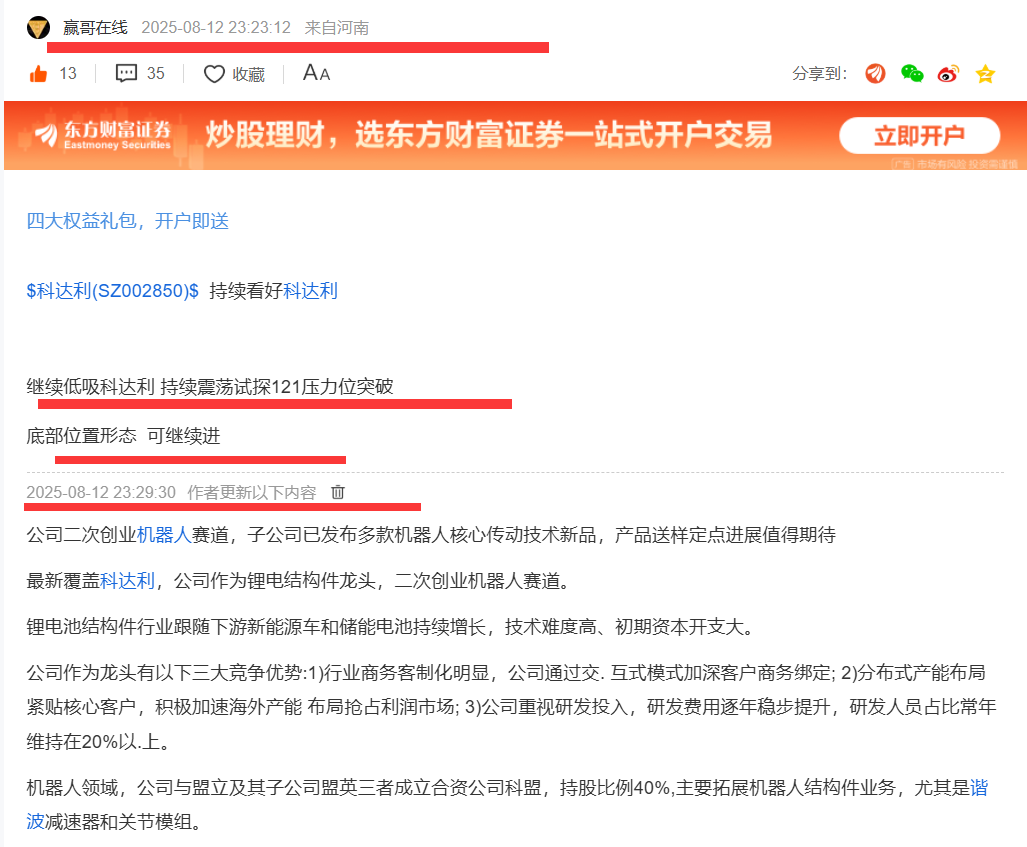The image size is (1027, 847).
Task: Click post timestamp 2025-08-12 23:23:12
Action: 216,28
